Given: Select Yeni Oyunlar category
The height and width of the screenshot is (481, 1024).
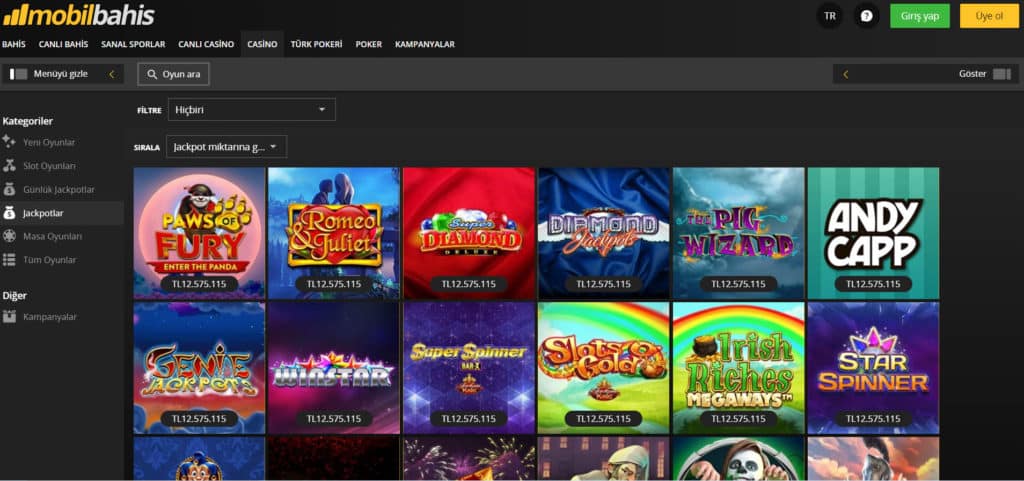Looking at the screenshot, I should [x=49, y=142].
